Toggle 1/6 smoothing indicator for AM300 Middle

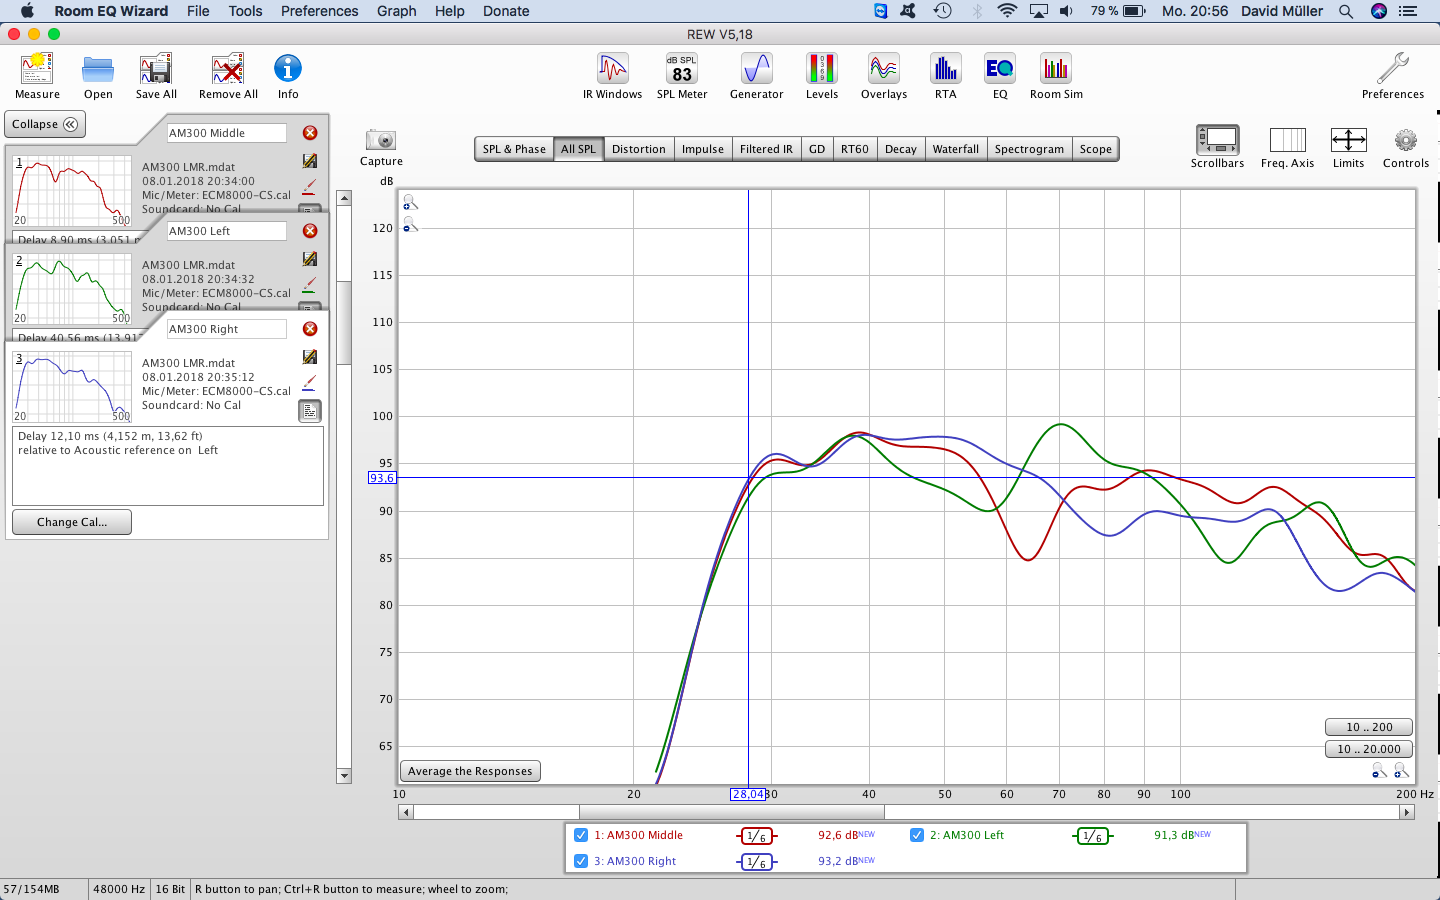pos(757,836)
